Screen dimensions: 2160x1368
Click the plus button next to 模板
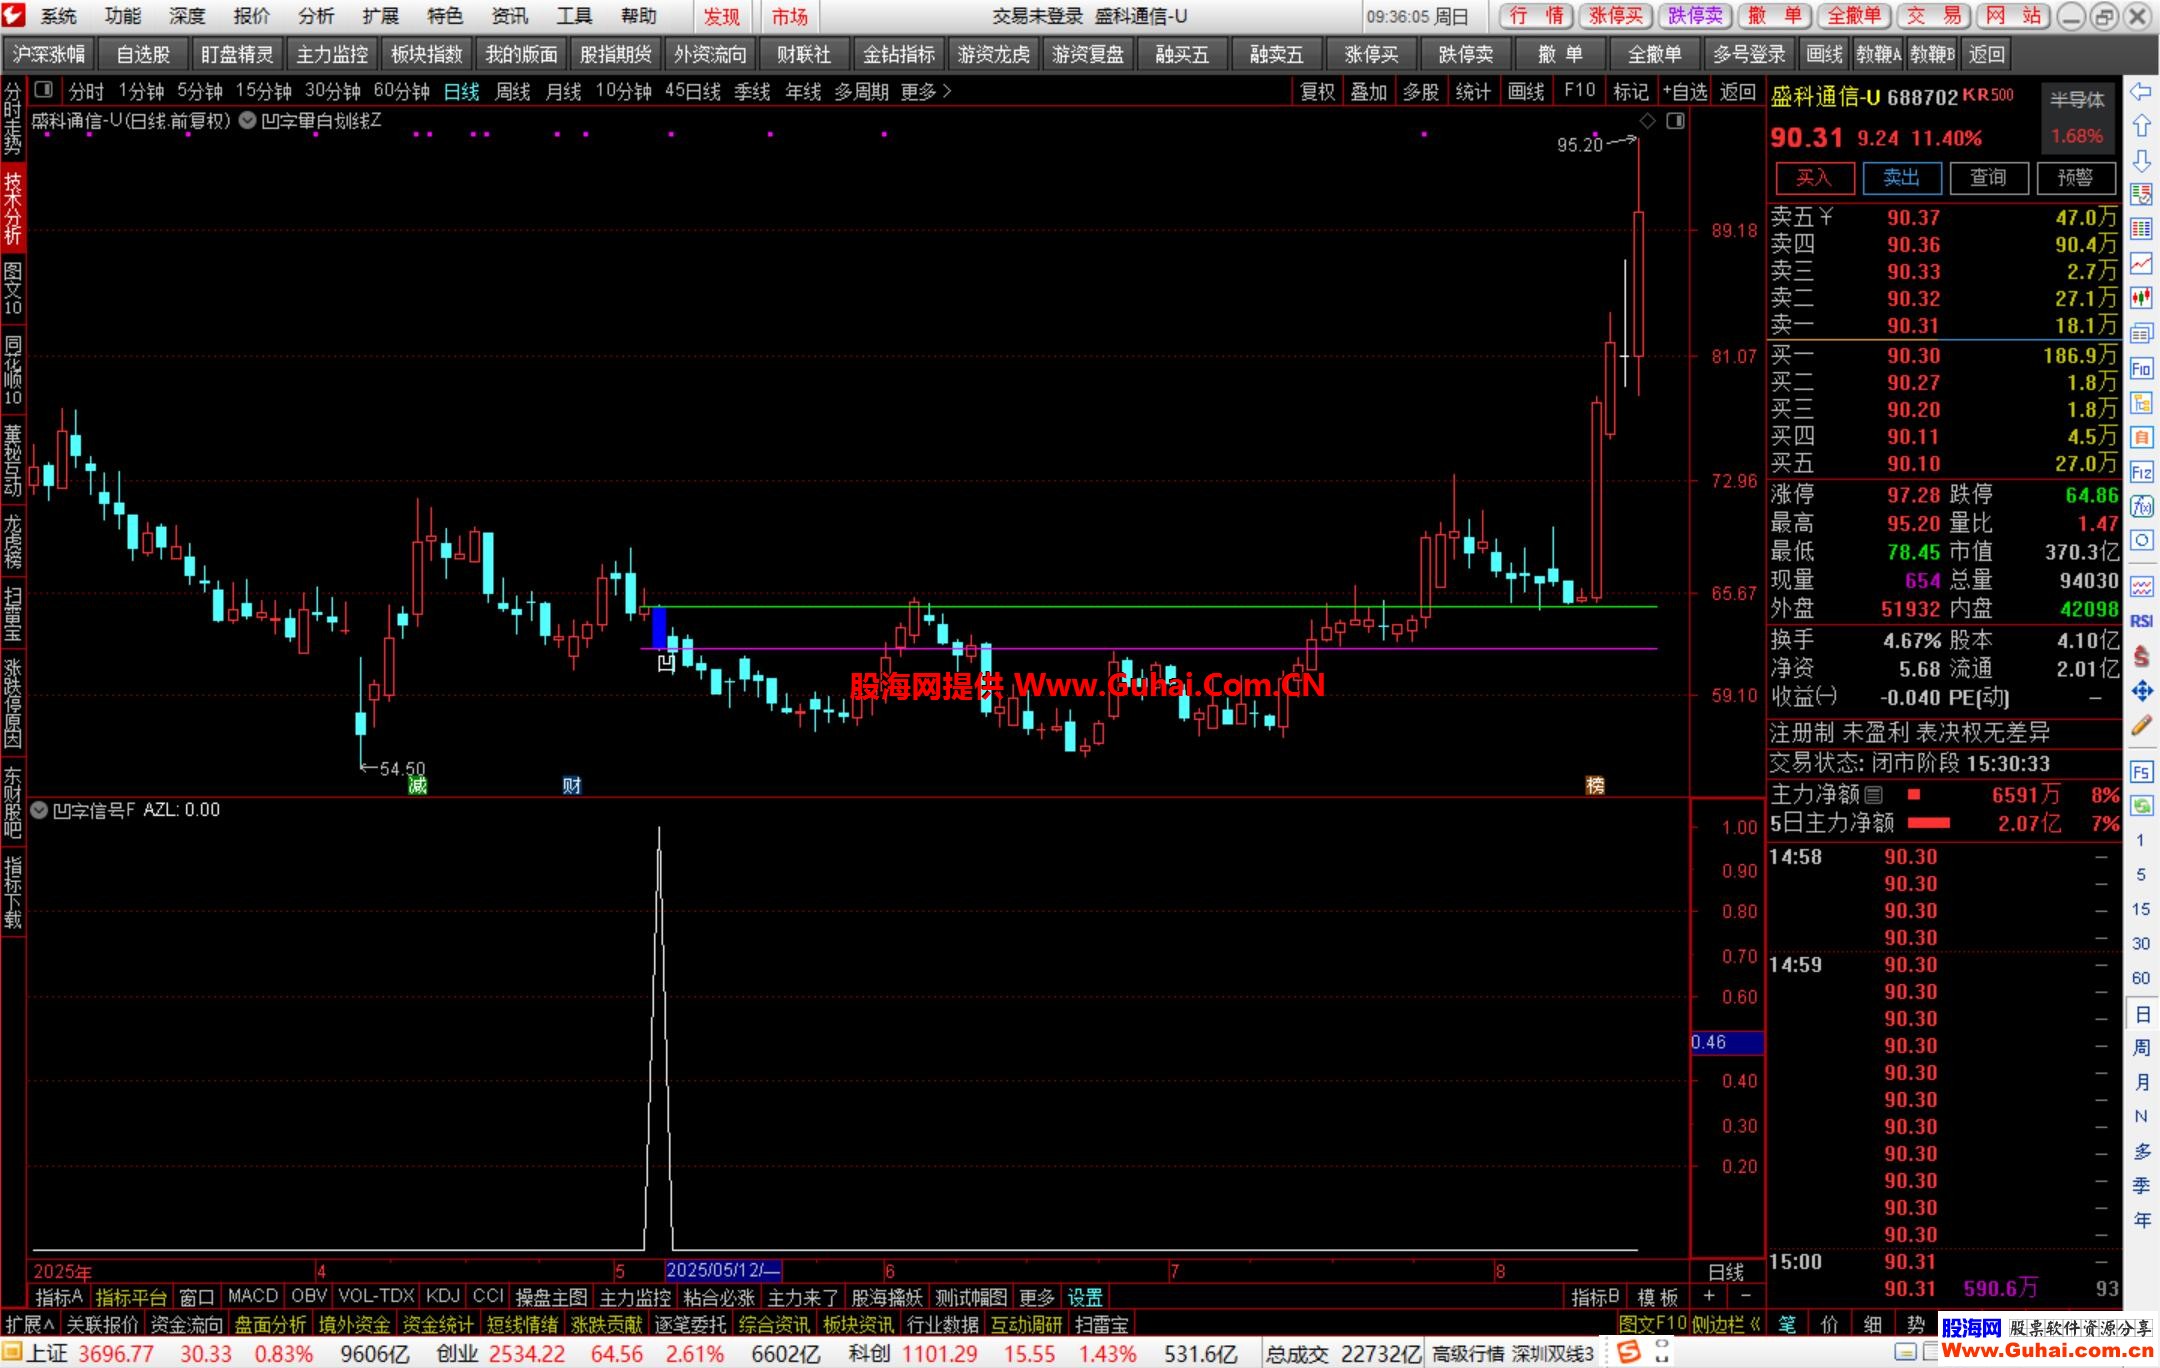[x=1709, y=1296]
